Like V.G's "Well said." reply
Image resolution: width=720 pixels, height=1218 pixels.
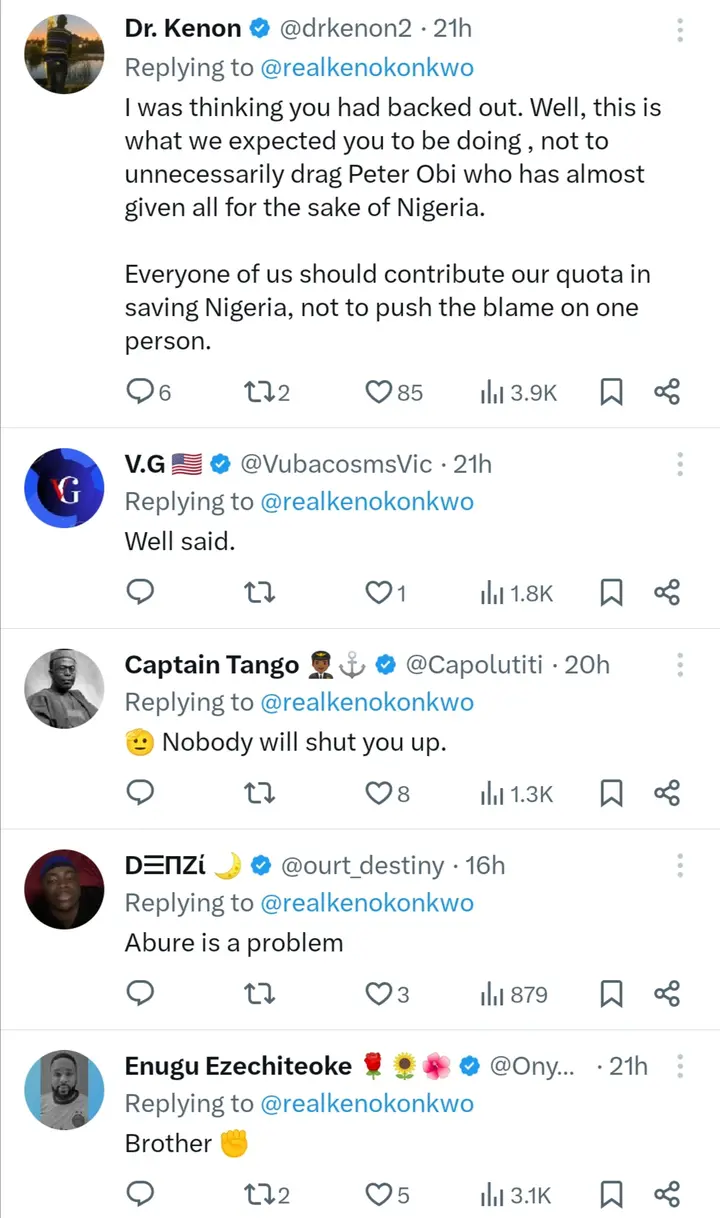378,594
